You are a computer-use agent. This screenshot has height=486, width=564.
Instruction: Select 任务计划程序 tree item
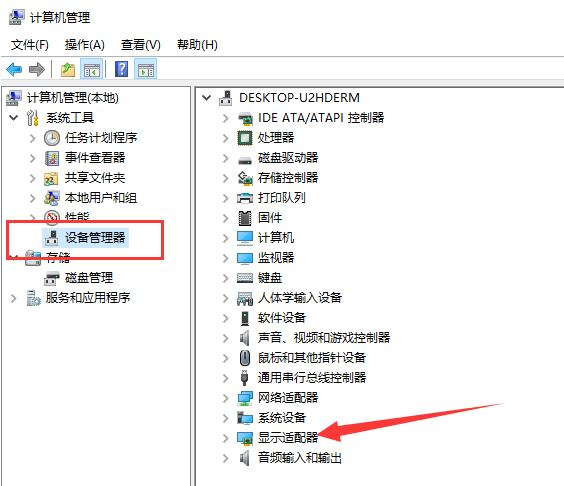(x=101, y=138)
